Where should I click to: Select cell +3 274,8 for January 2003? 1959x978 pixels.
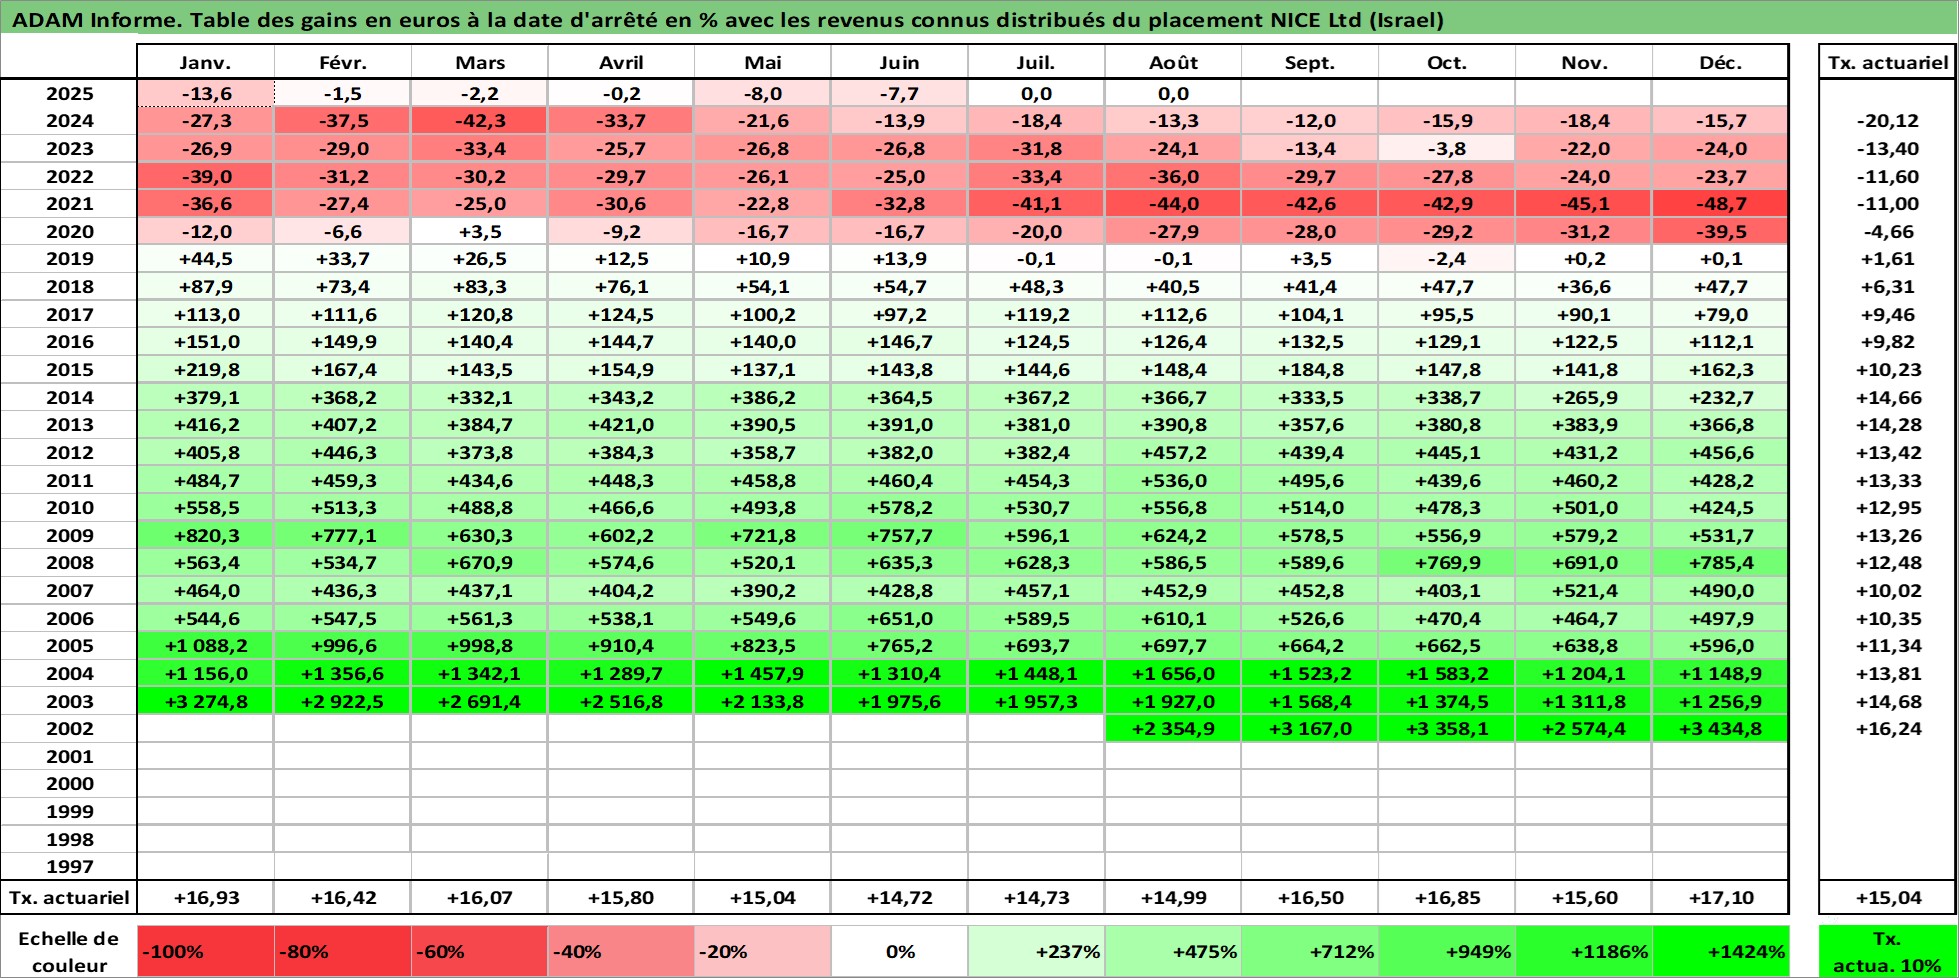pos(205,701)
